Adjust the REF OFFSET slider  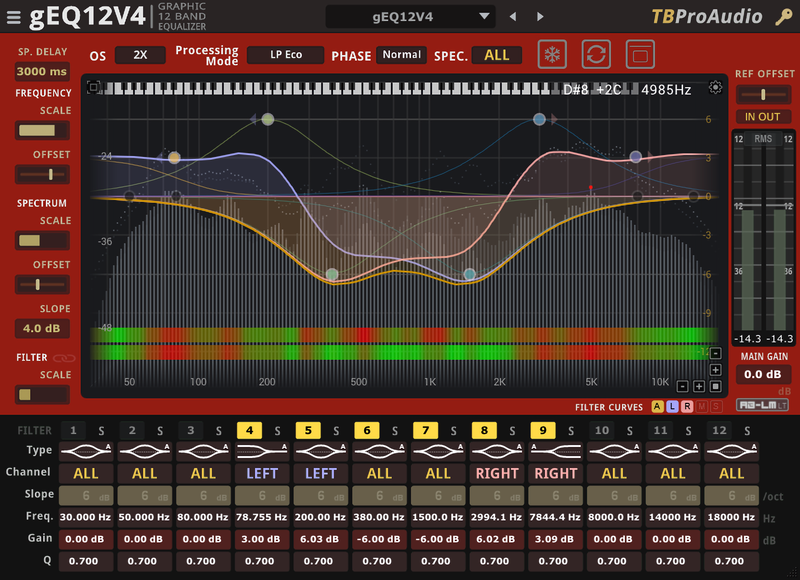[763, 95]
